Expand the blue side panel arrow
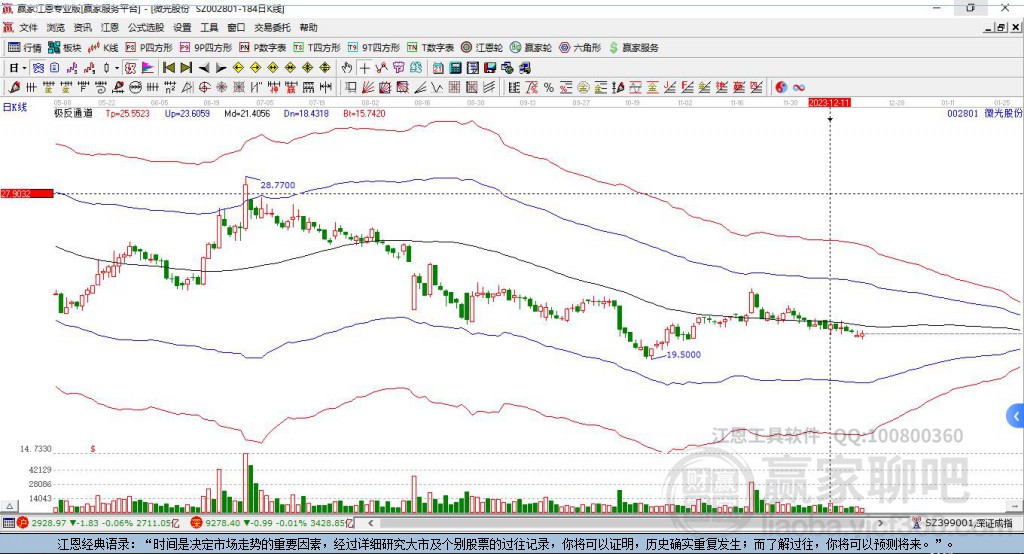The width and height of the screenshot is (1024, 554). click(x=1016, y=416)
